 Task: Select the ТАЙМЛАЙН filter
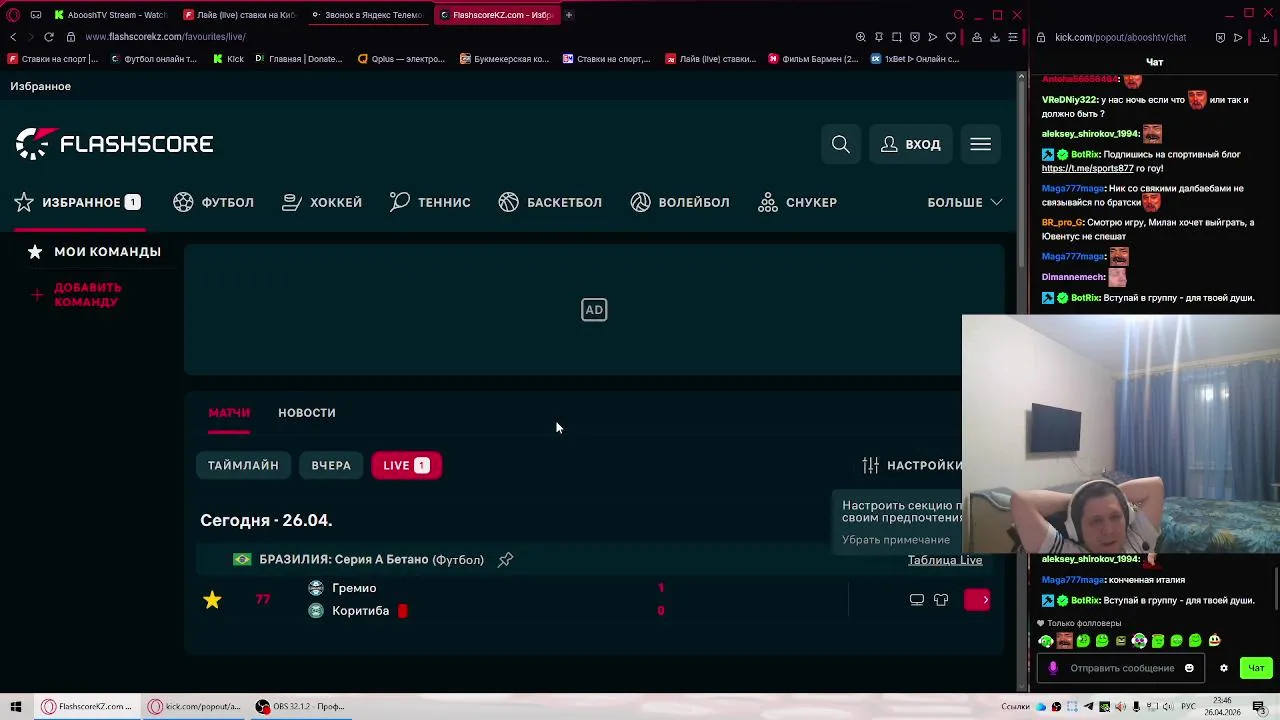(243, 466)
